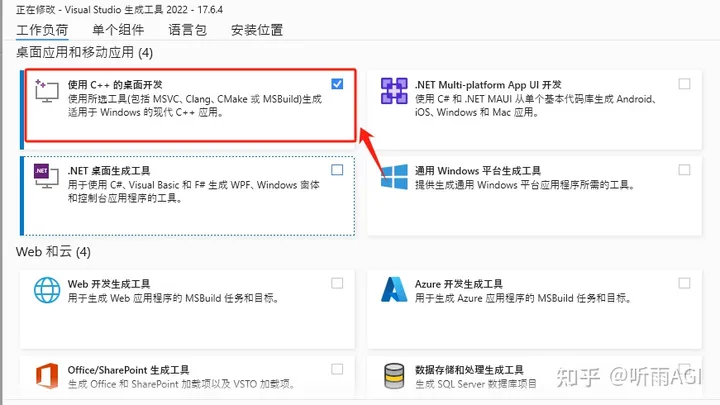Click the Web 和云 (4) section heading

[x=53, y=252]
